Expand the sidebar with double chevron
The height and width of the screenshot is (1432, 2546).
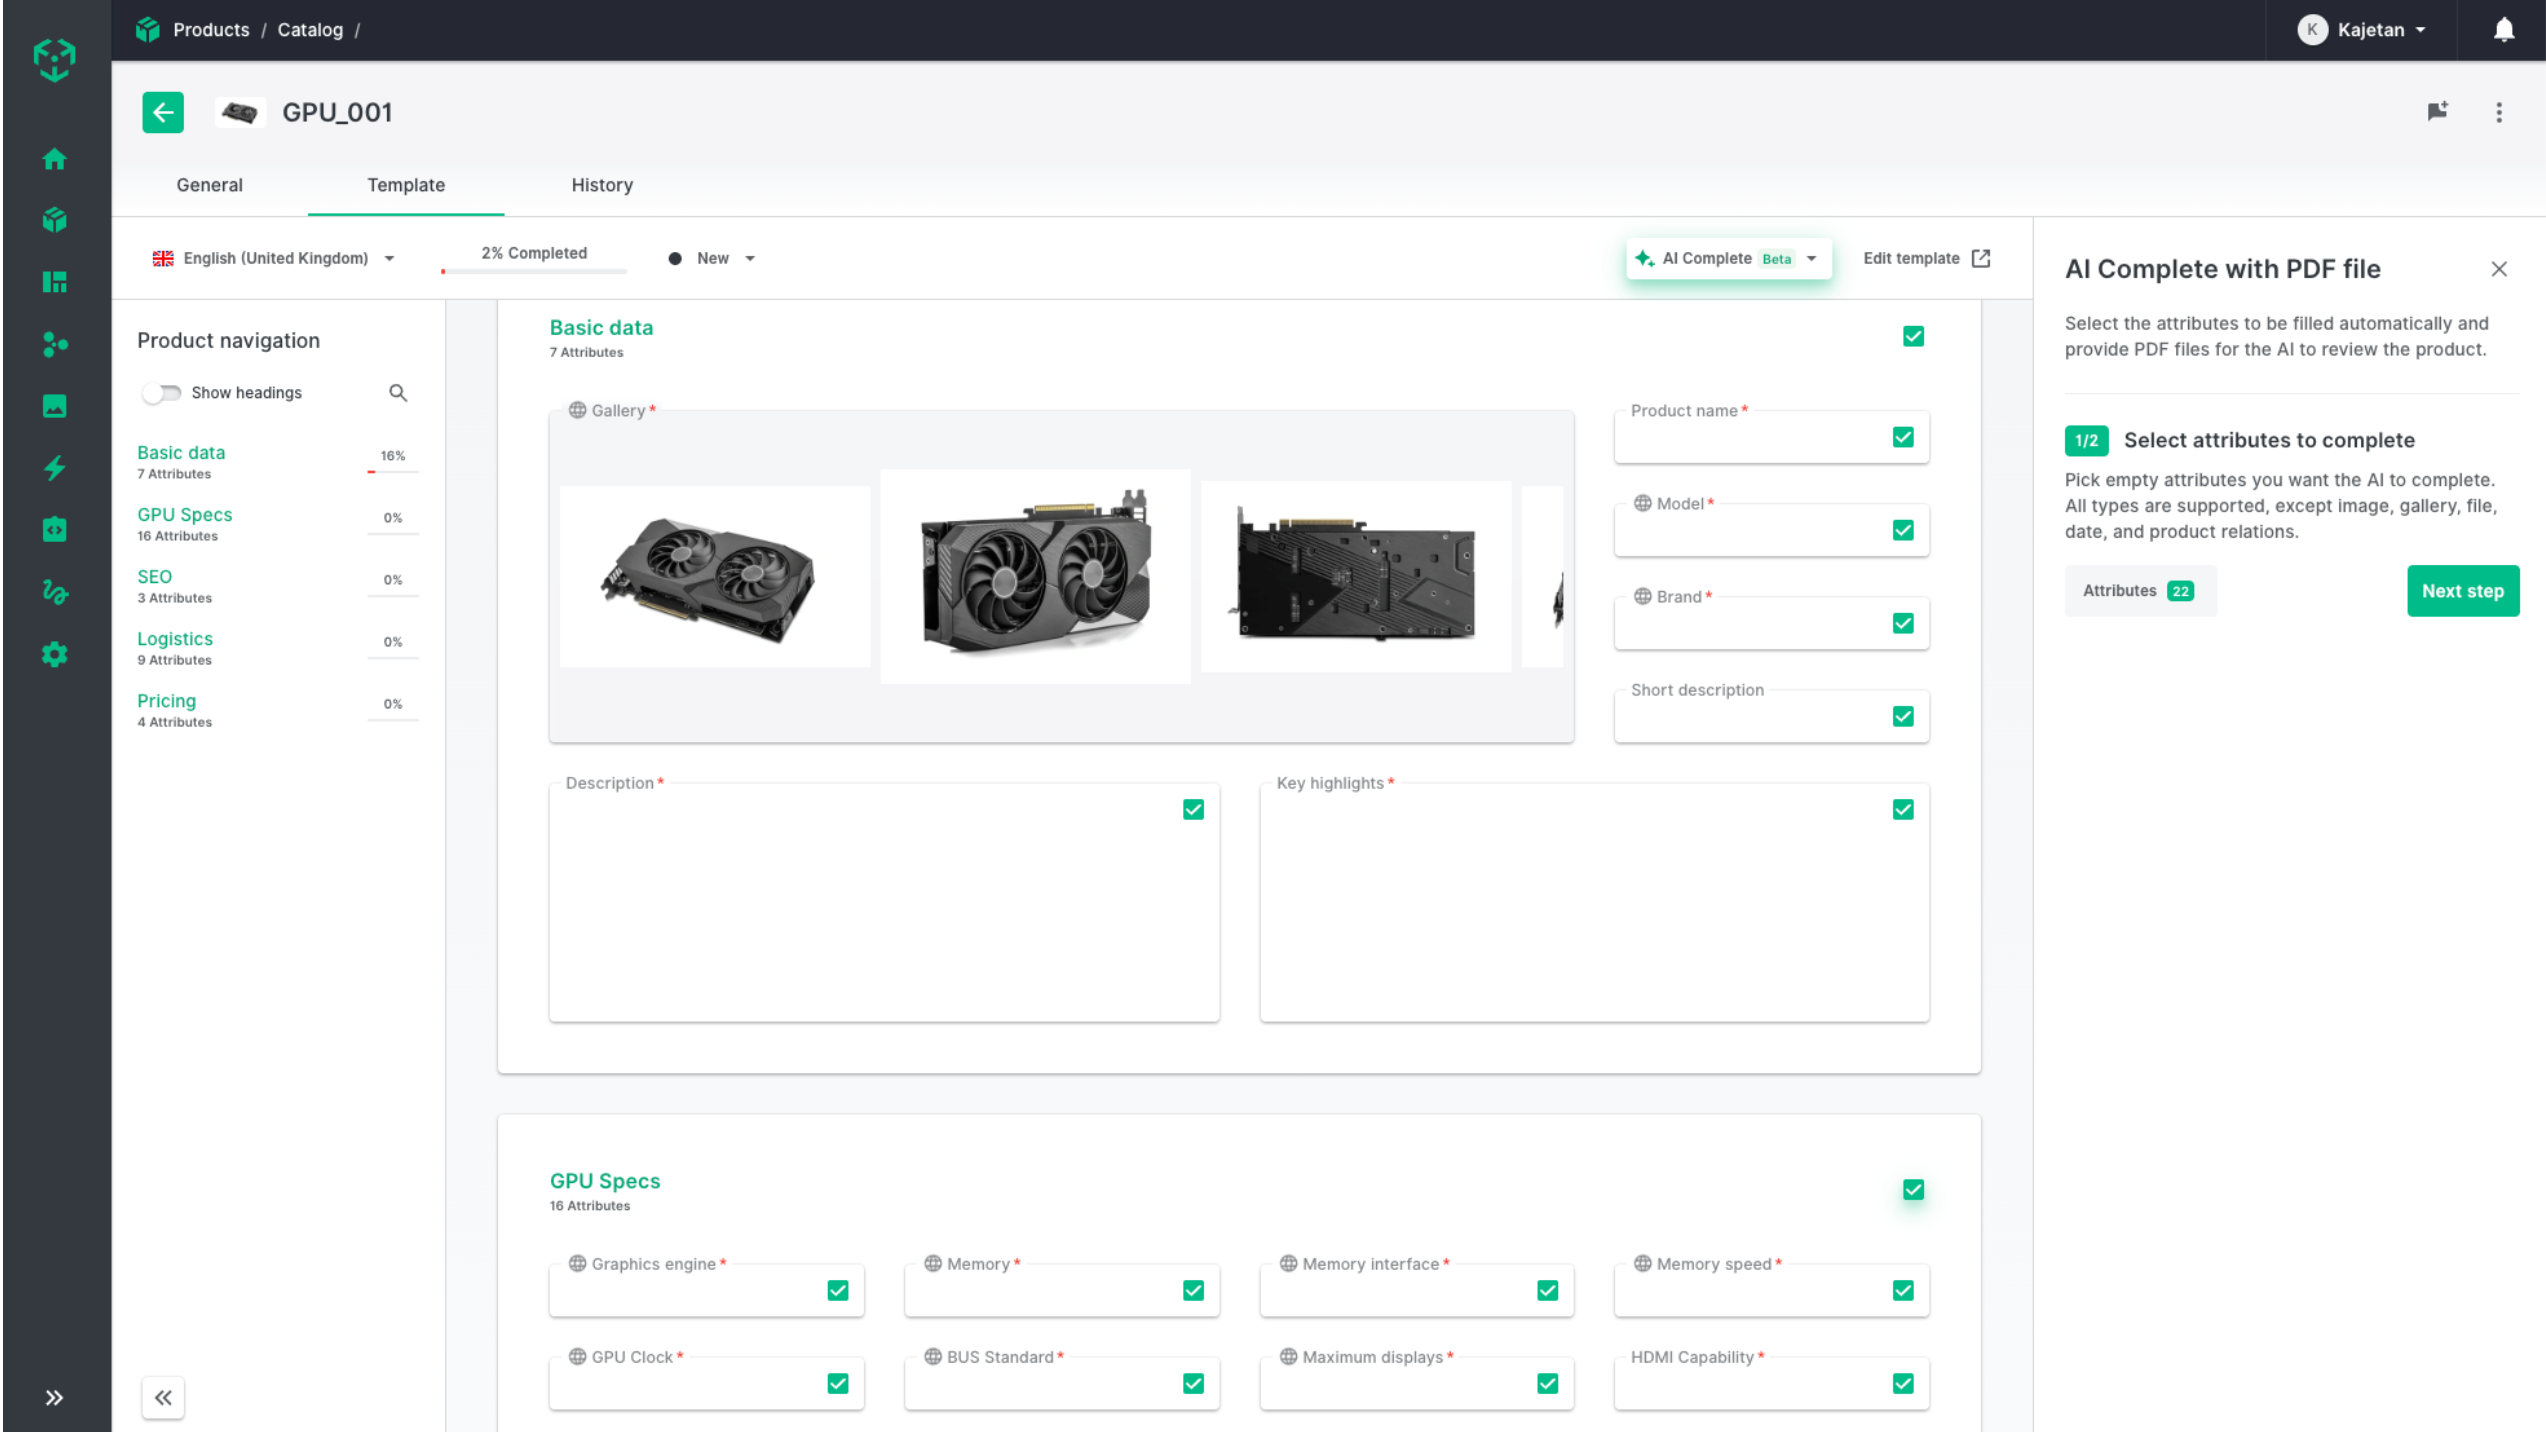point(55,1397)
